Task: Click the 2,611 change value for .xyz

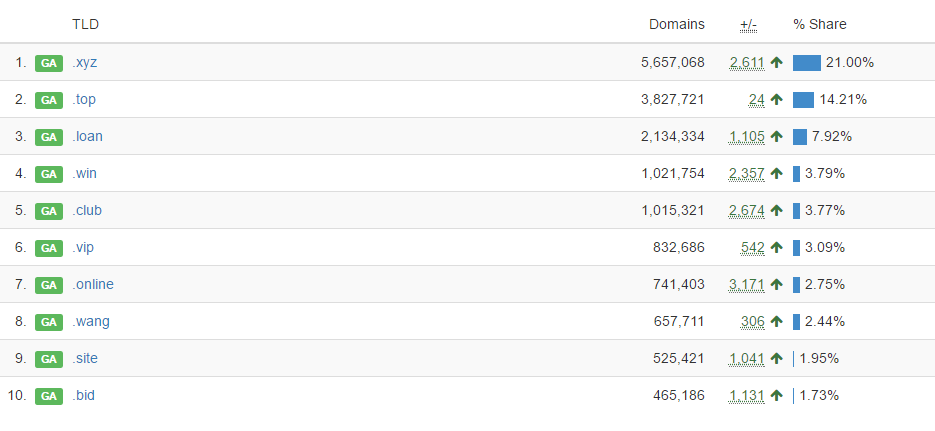Action: click(747, 63)
